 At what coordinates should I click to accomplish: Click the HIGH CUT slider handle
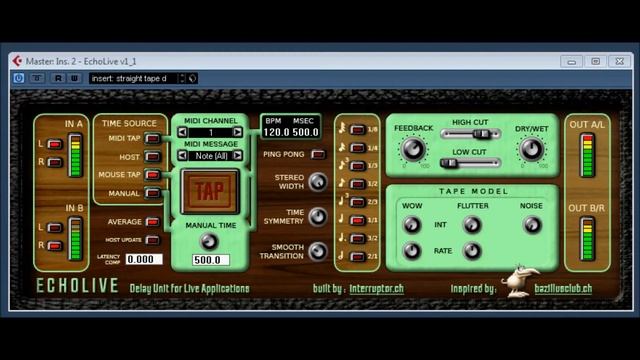482,133
